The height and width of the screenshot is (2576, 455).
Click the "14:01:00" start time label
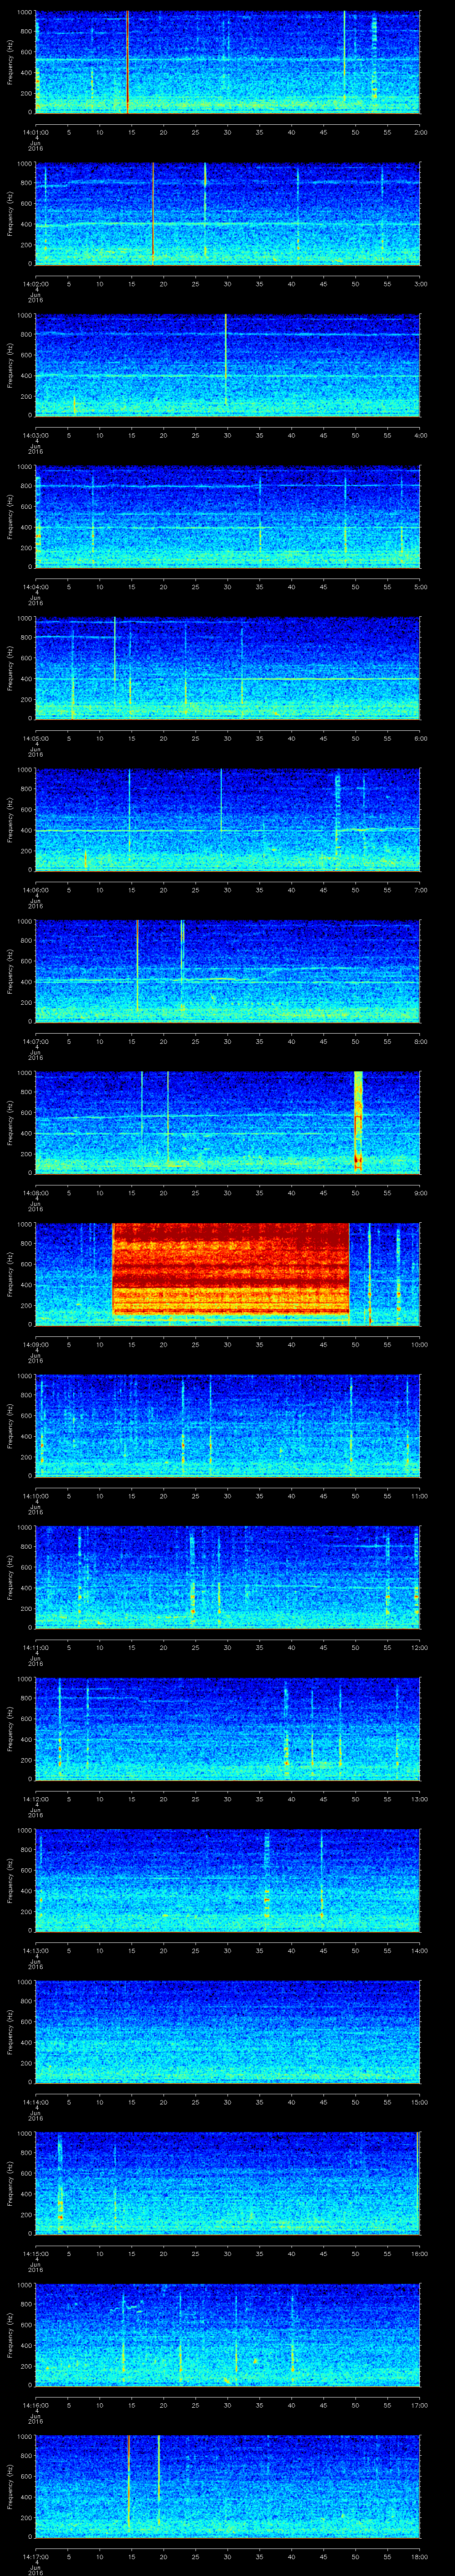36,131
